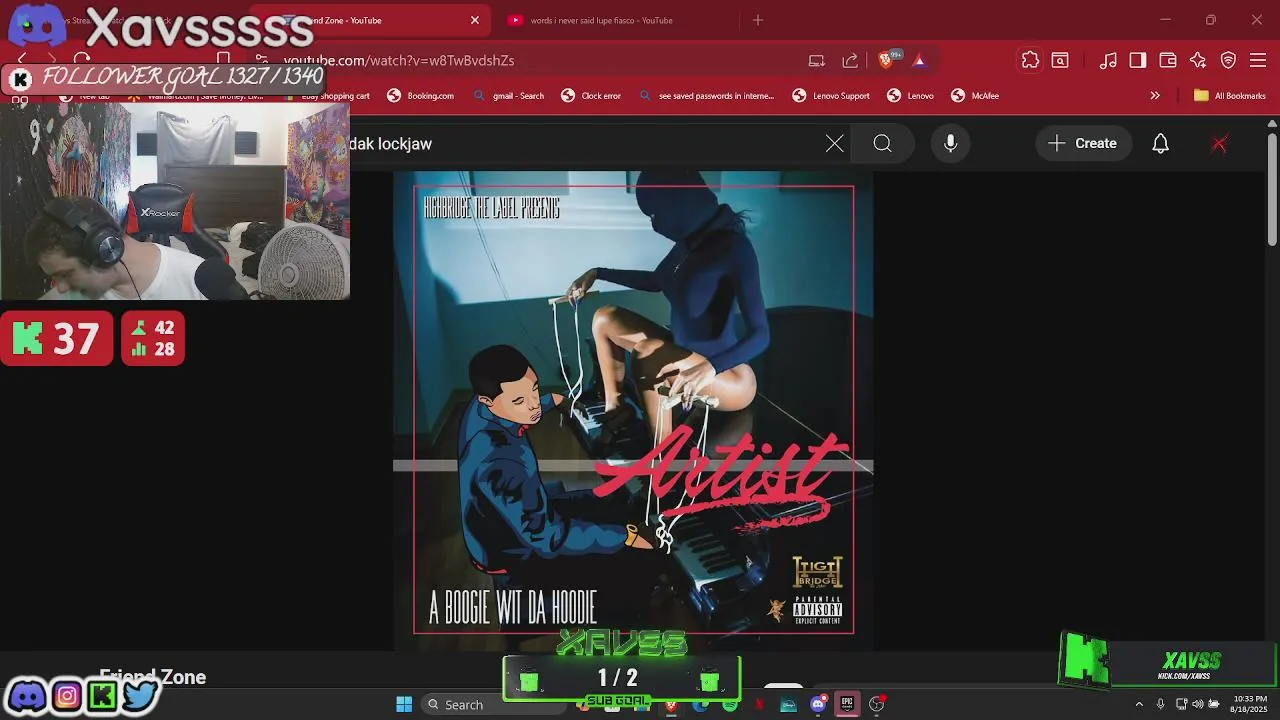Open the Brave Wallet icon
This screenshot has width=1280, height=720.
click(1168, 60)
